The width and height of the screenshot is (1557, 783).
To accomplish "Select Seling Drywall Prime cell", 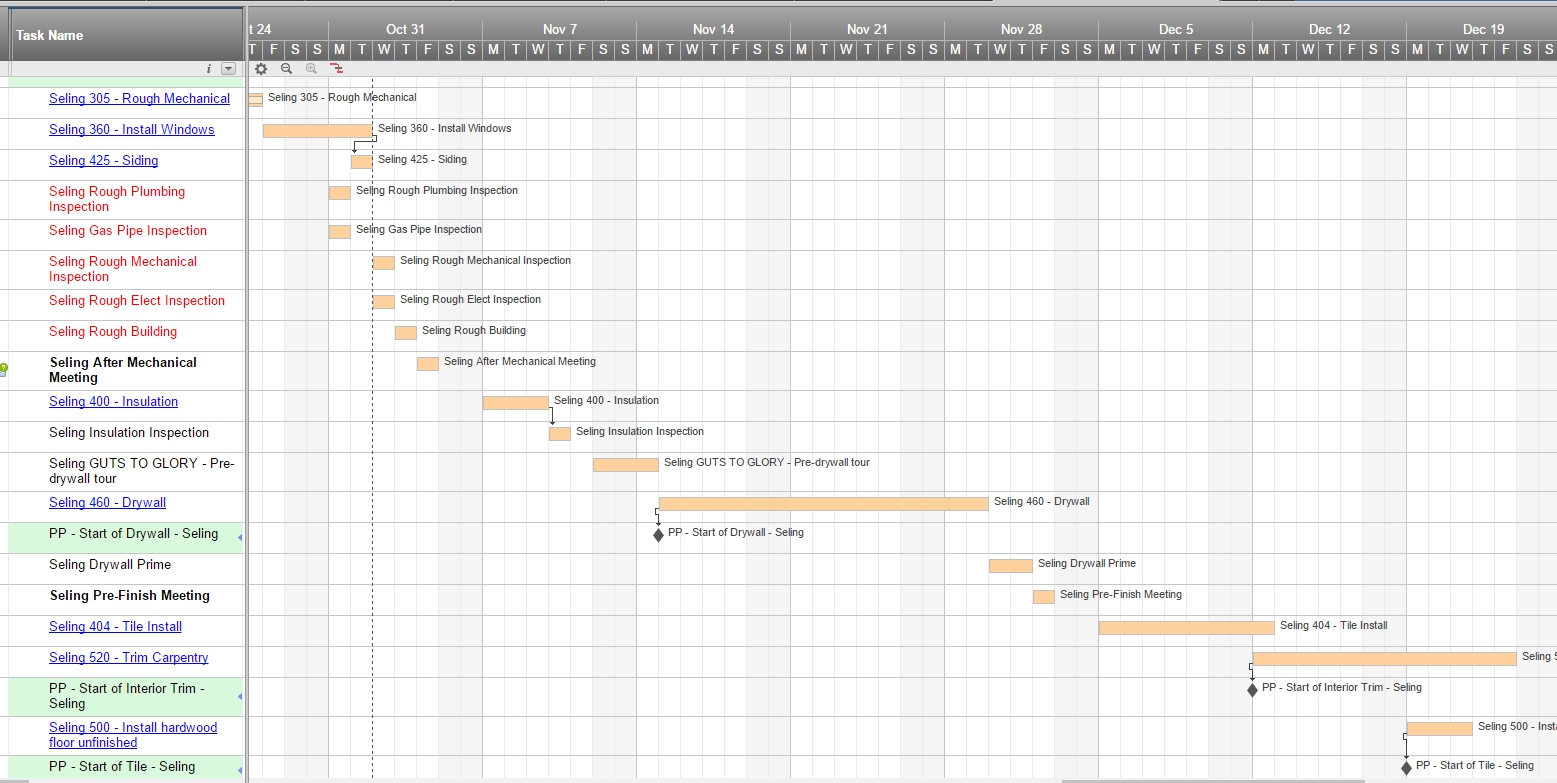I will (x=126, y=569).
